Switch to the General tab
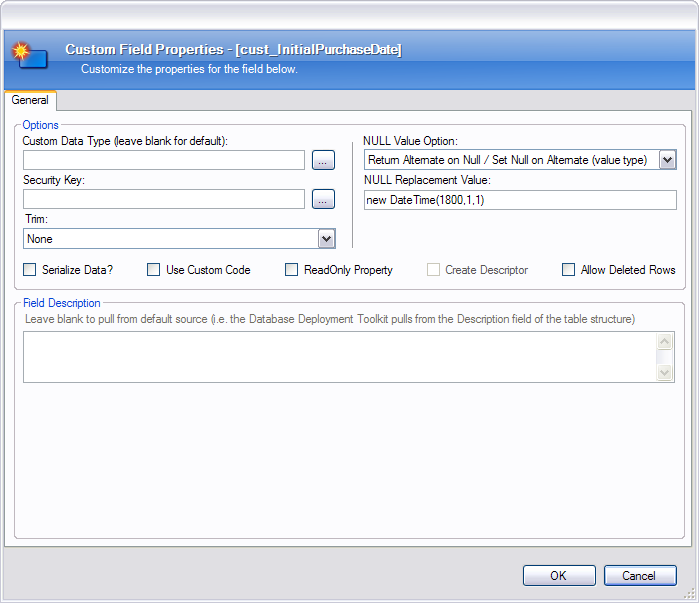The image size is (699, 603). 30,101
